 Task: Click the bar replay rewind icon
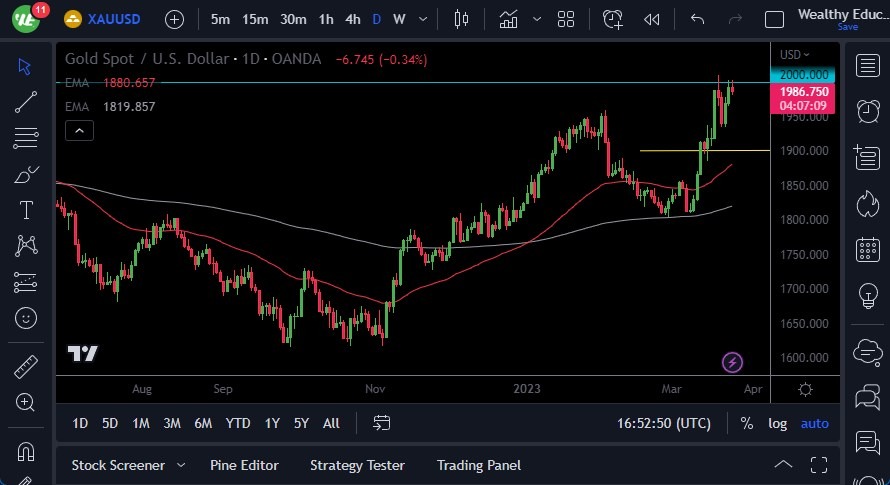click(x=652, y=19)
